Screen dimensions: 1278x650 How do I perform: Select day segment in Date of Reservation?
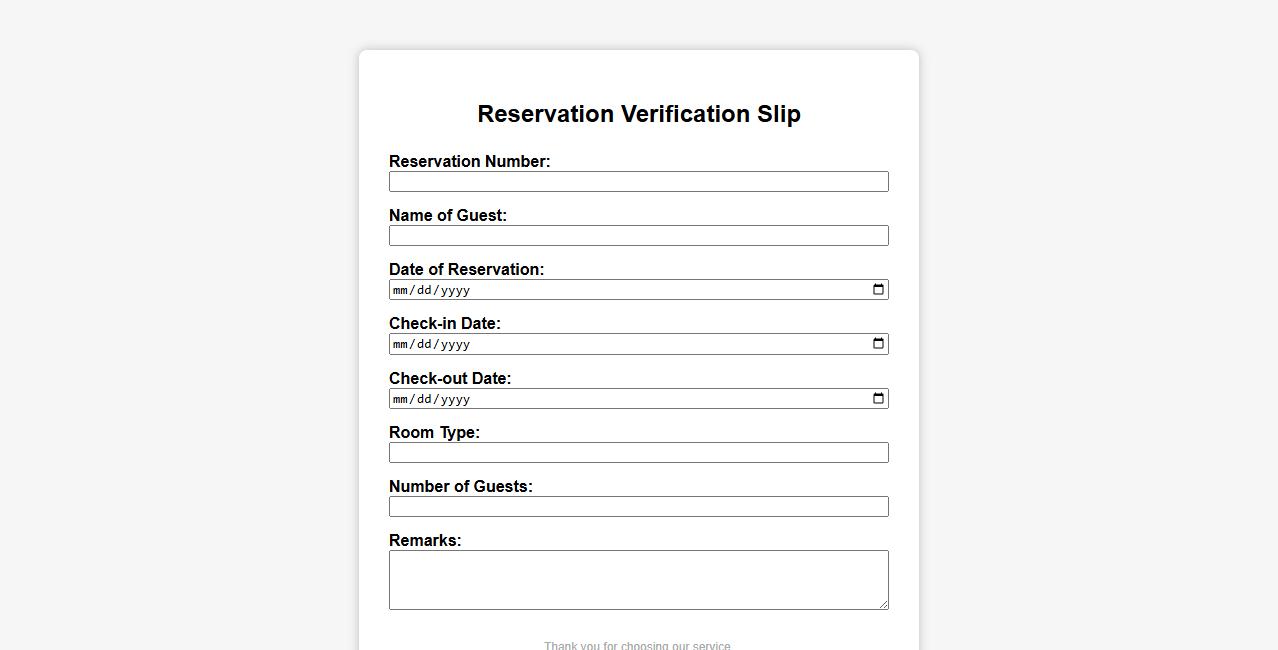[424, 291]
